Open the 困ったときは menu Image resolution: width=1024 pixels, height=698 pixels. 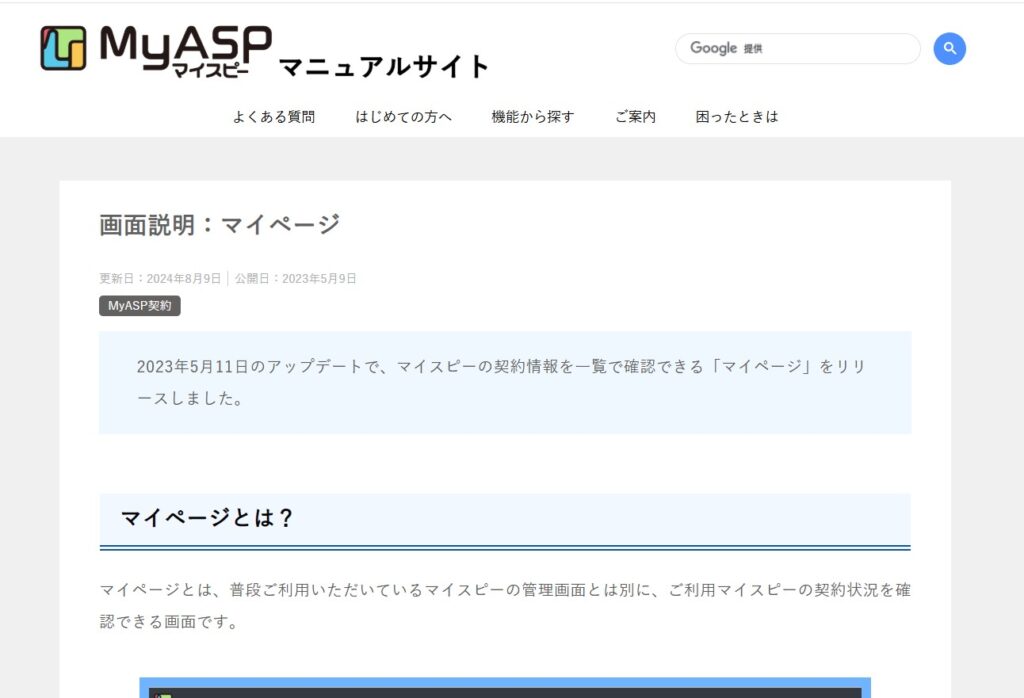(737, 117)
